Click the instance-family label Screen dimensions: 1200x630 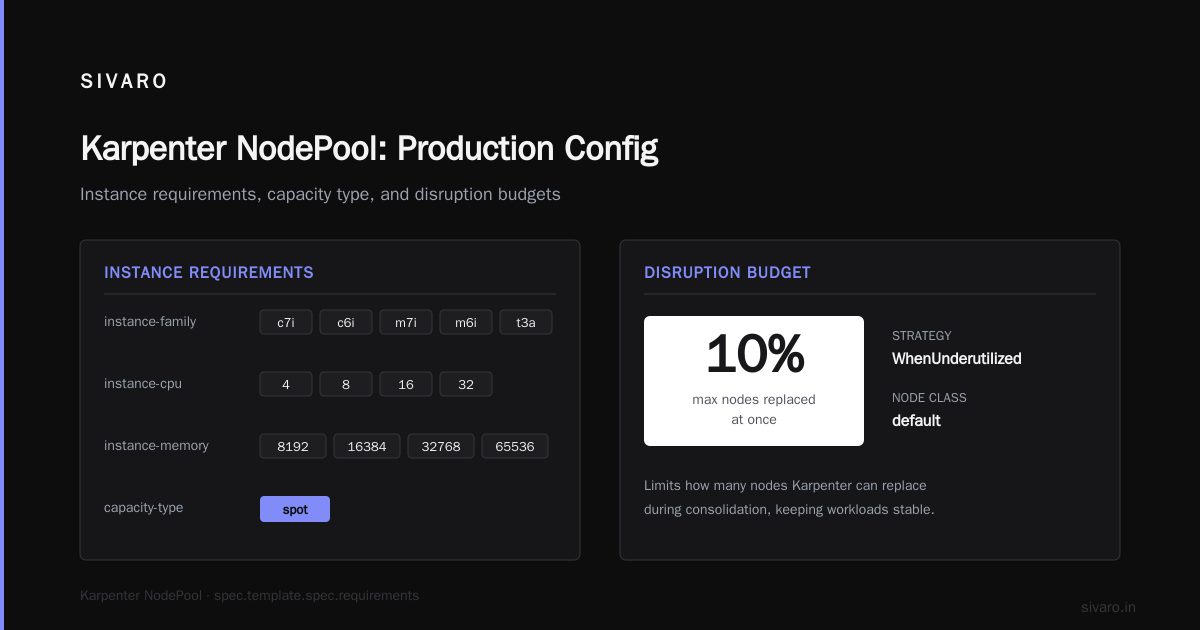point(150,322)
